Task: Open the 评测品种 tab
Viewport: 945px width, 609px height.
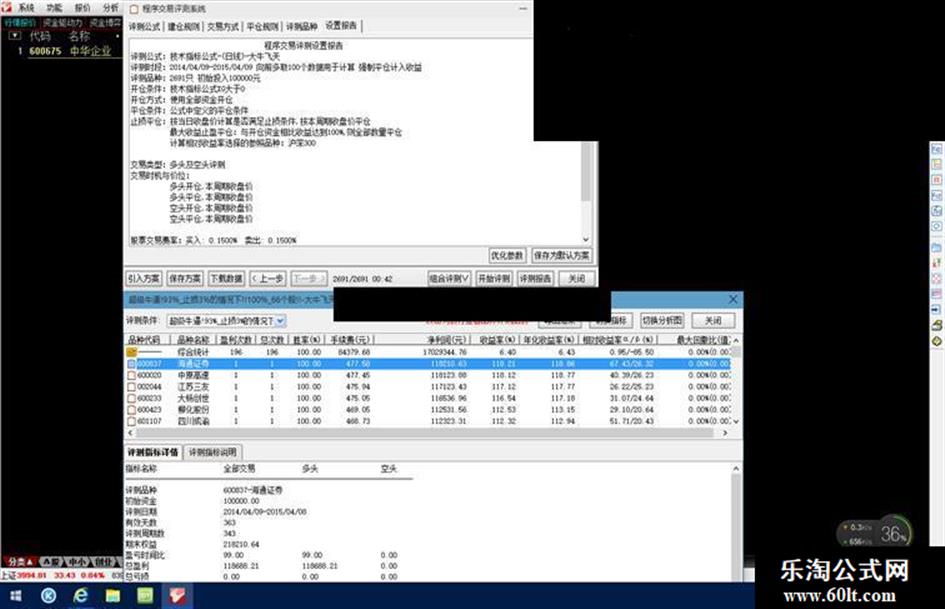Action: pyautogui.click(x=301, y=27)
